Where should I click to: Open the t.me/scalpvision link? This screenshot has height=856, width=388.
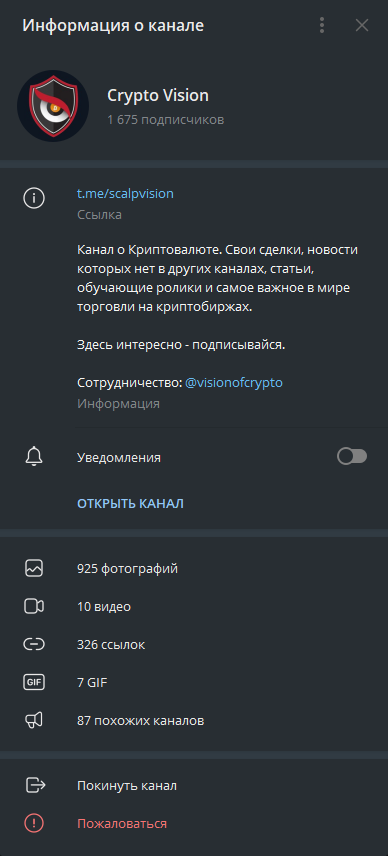(x=126, y=193)
